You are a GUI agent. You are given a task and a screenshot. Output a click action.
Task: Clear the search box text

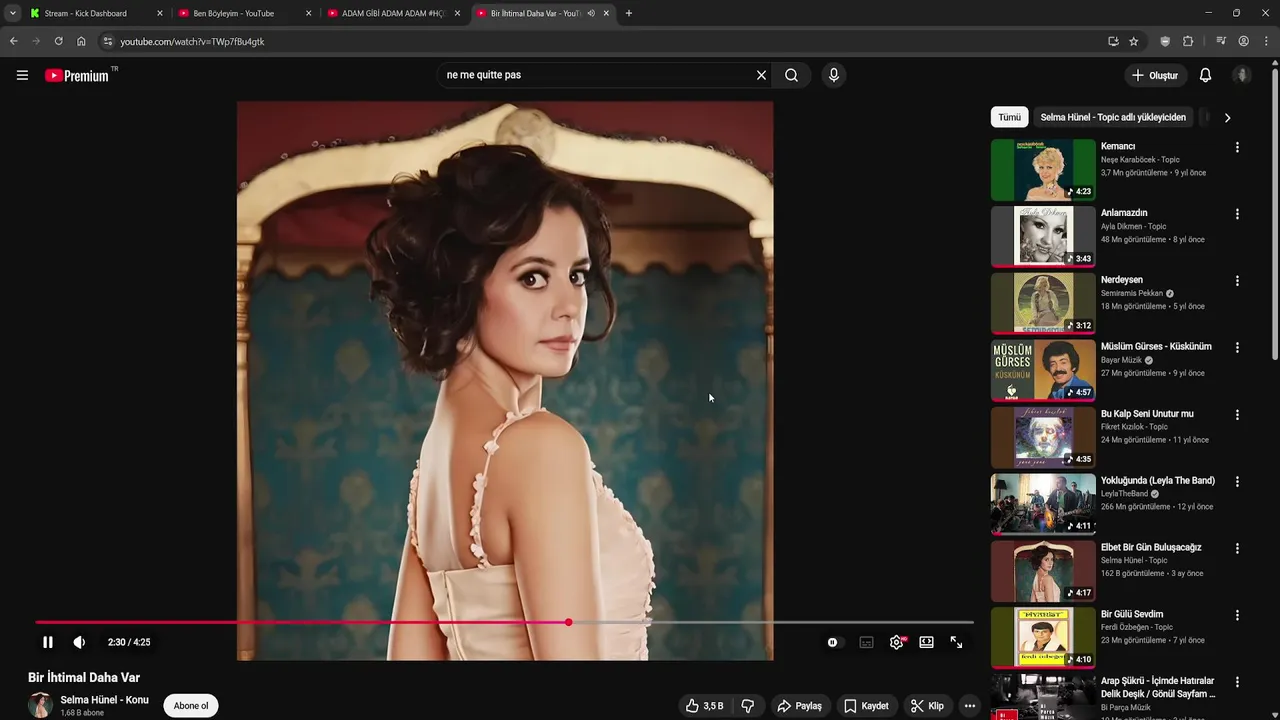761,75
